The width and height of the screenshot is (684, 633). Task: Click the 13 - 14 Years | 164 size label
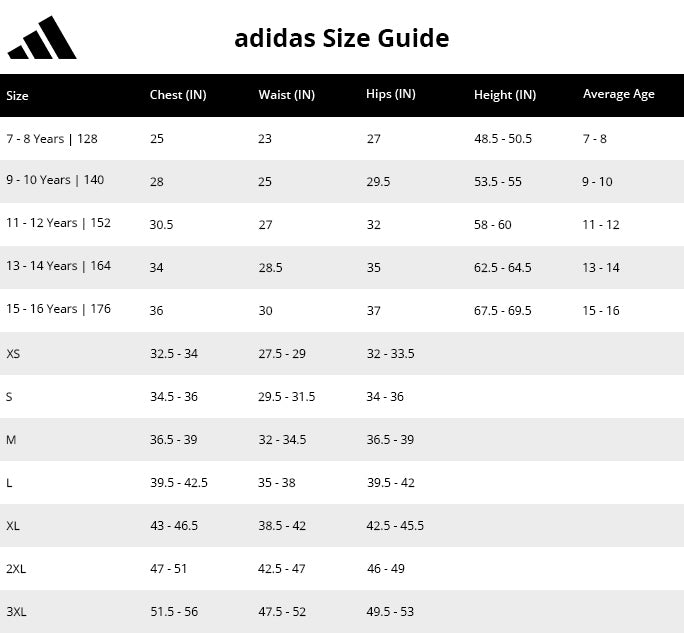point(58,266)
